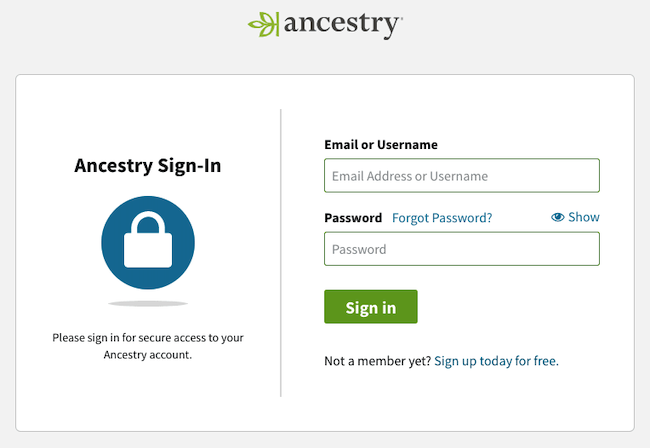Click the vertical divider between panels

(x=281, y=253)
